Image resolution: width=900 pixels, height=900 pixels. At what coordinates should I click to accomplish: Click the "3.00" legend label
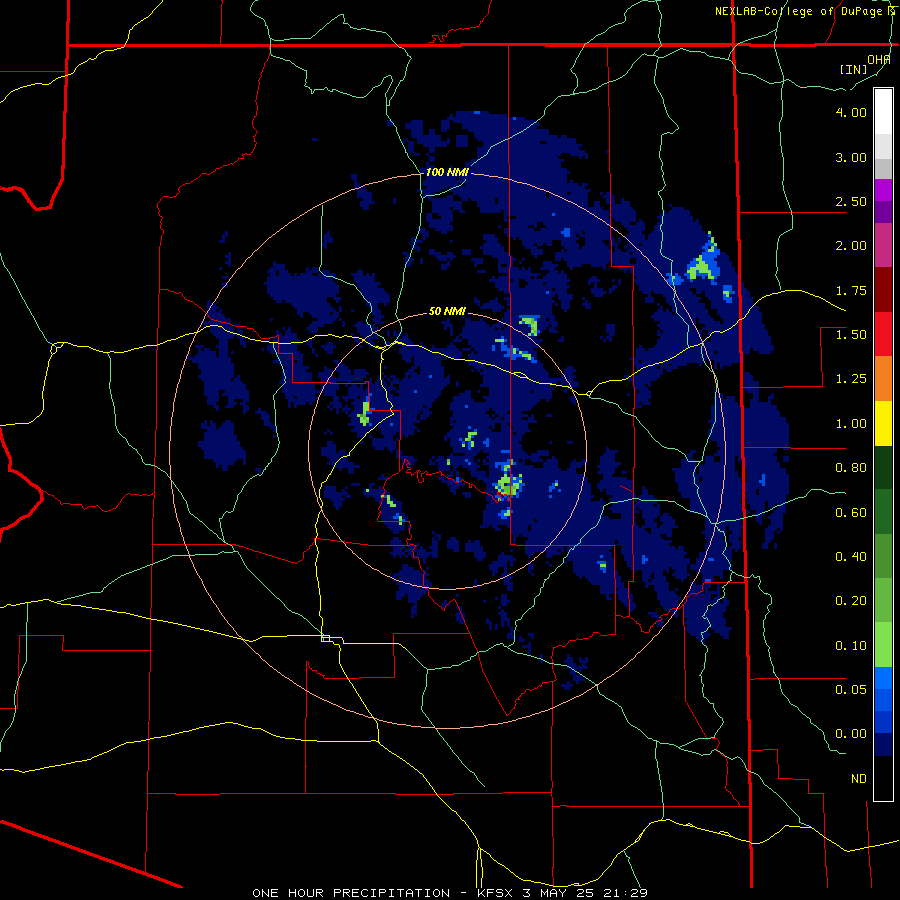tap(851, 157)
